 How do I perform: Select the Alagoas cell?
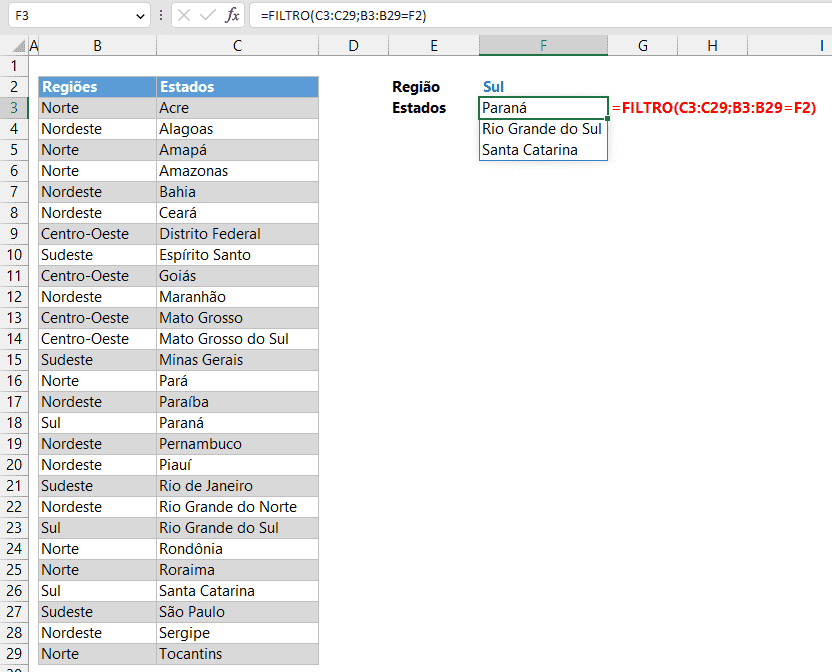[237, 128]
